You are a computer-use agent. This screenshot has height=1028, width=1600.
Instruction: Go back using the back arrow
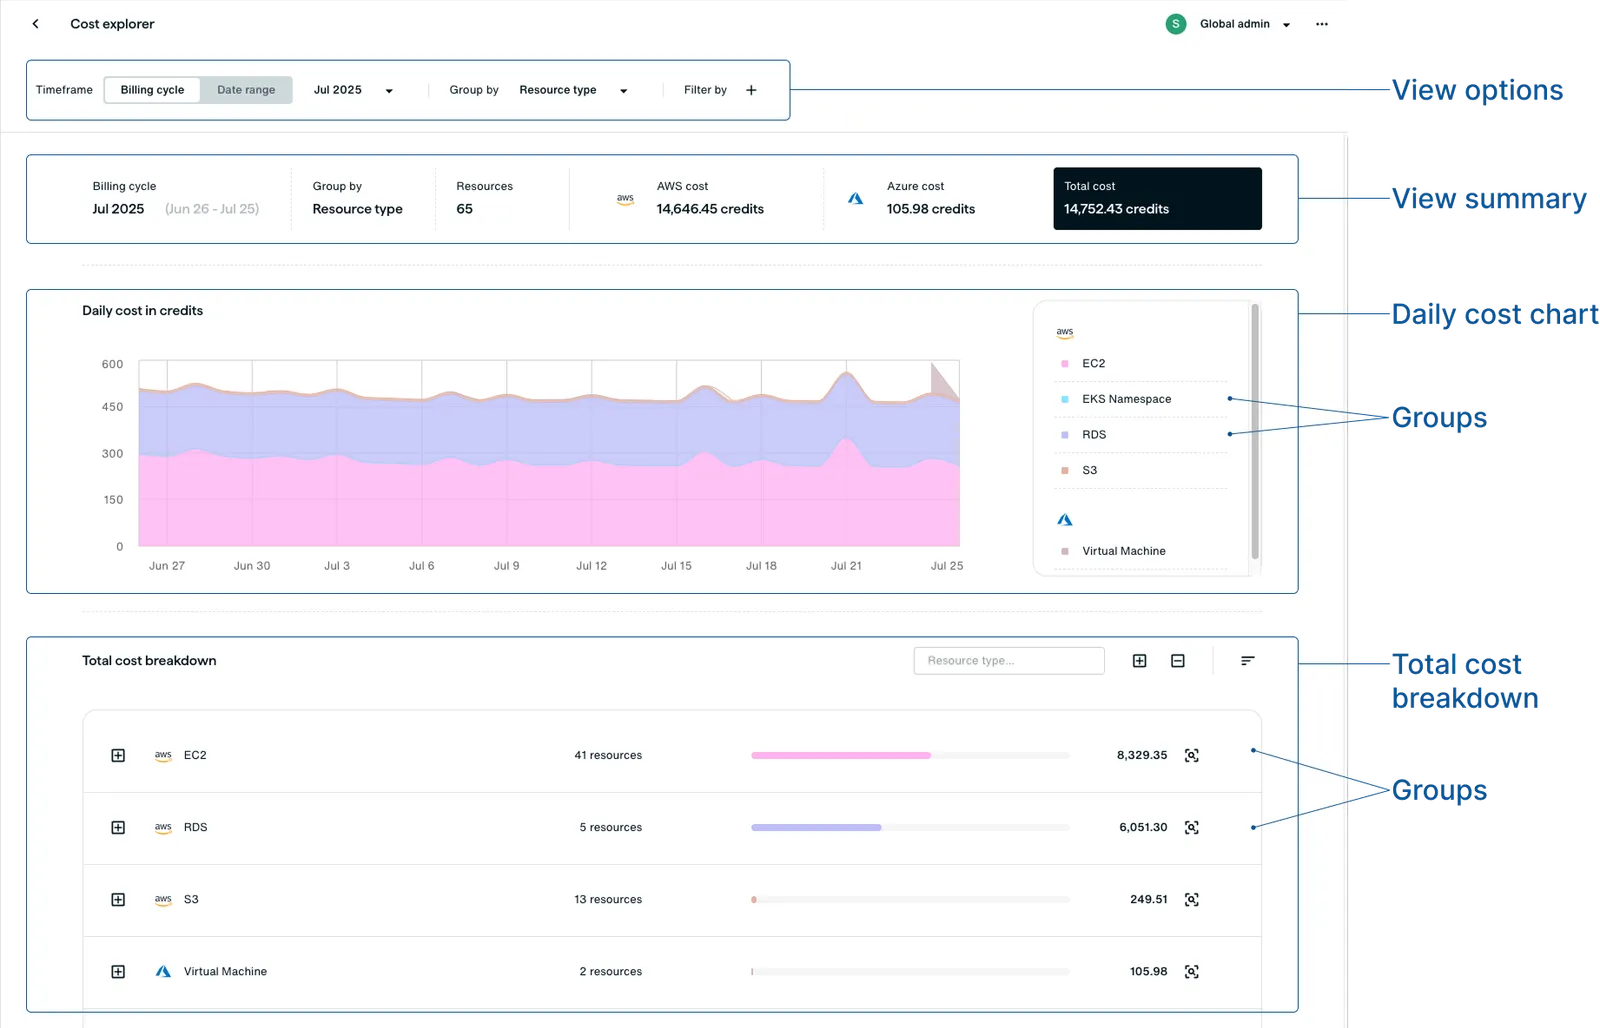(x=36, y=24)
